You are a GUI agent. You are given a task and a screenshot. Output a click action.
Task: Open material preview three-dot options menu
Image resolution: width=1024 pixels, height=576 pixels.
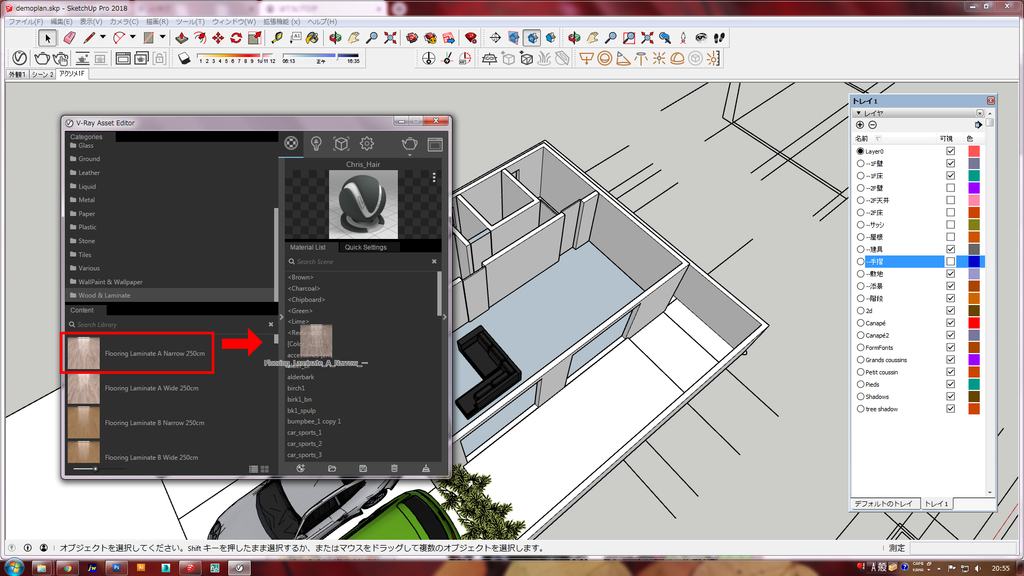(x=434, y=177)
